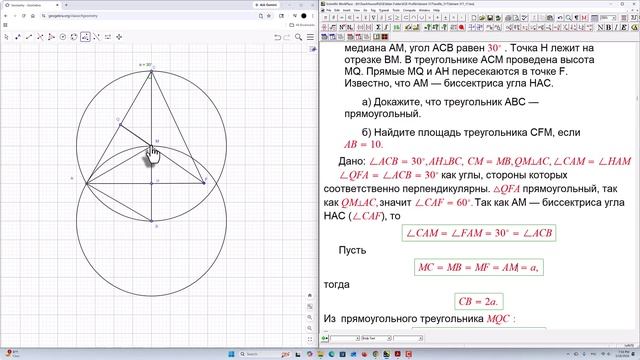Open the Insert menu in Scientific WorkPlace
This screenshot has height=360, width=640.
[347, 10]
